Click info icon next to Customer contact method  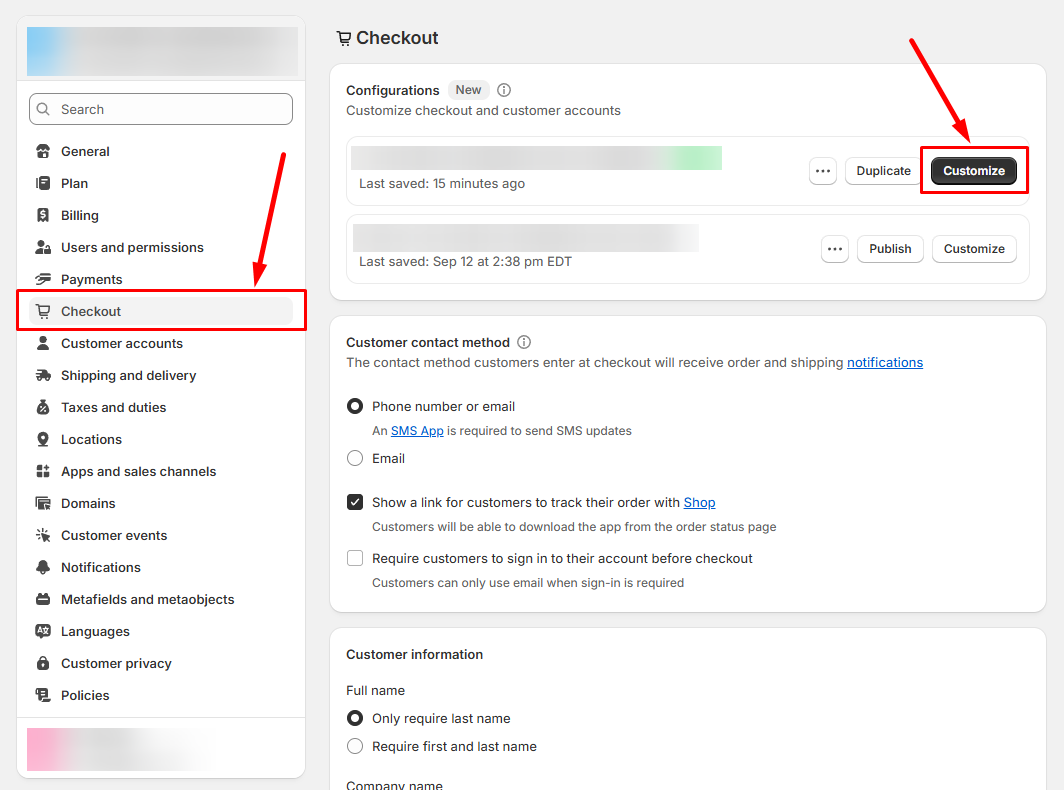524,342
